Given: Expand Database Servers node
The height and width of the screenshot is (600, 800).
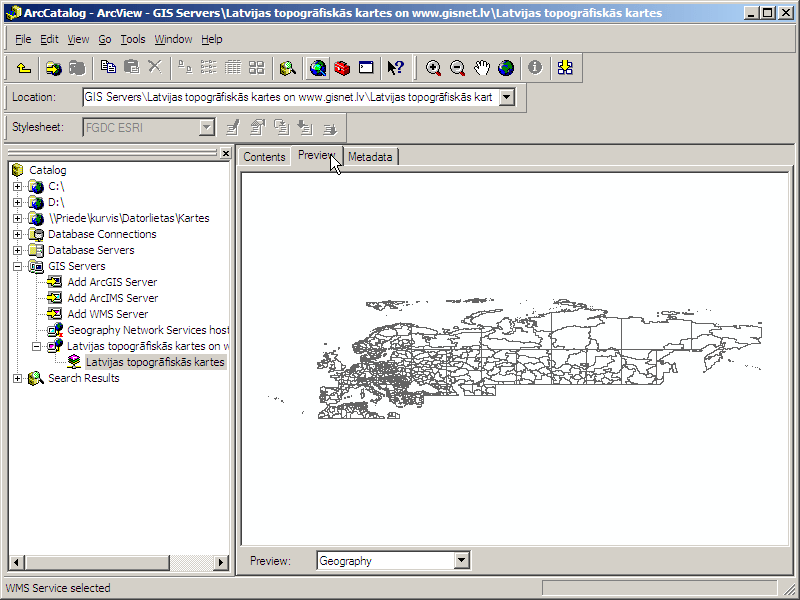Looking at the screenshot, I should [17, 250].
